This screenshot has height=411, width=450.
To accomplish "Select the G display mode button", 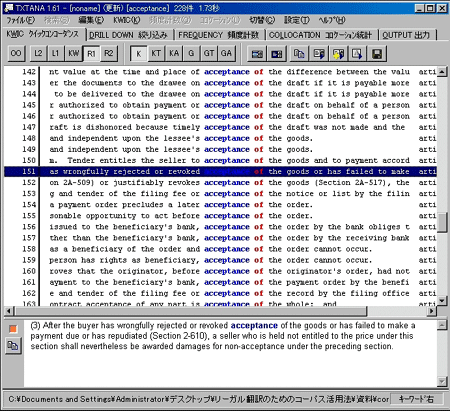I will click(191, 53).
